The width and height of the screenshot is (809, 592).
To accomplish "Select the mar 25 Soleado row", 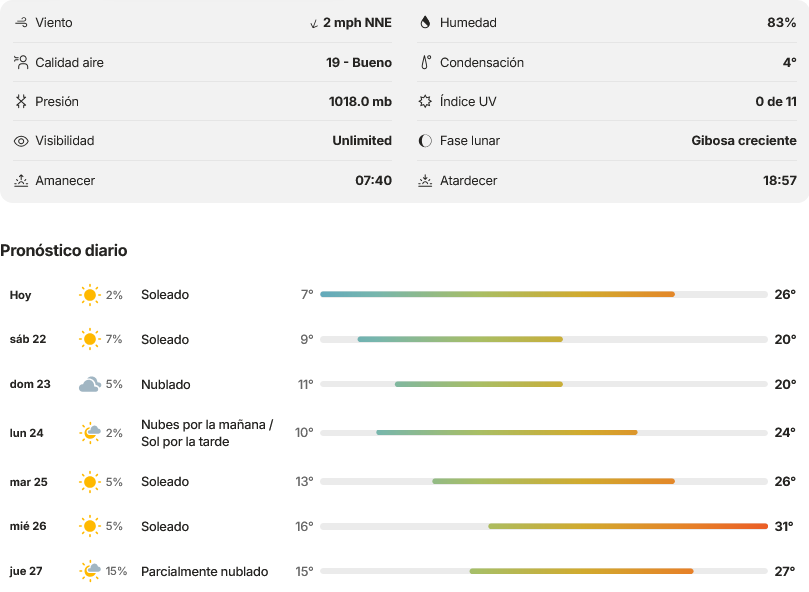I will 403,482.
